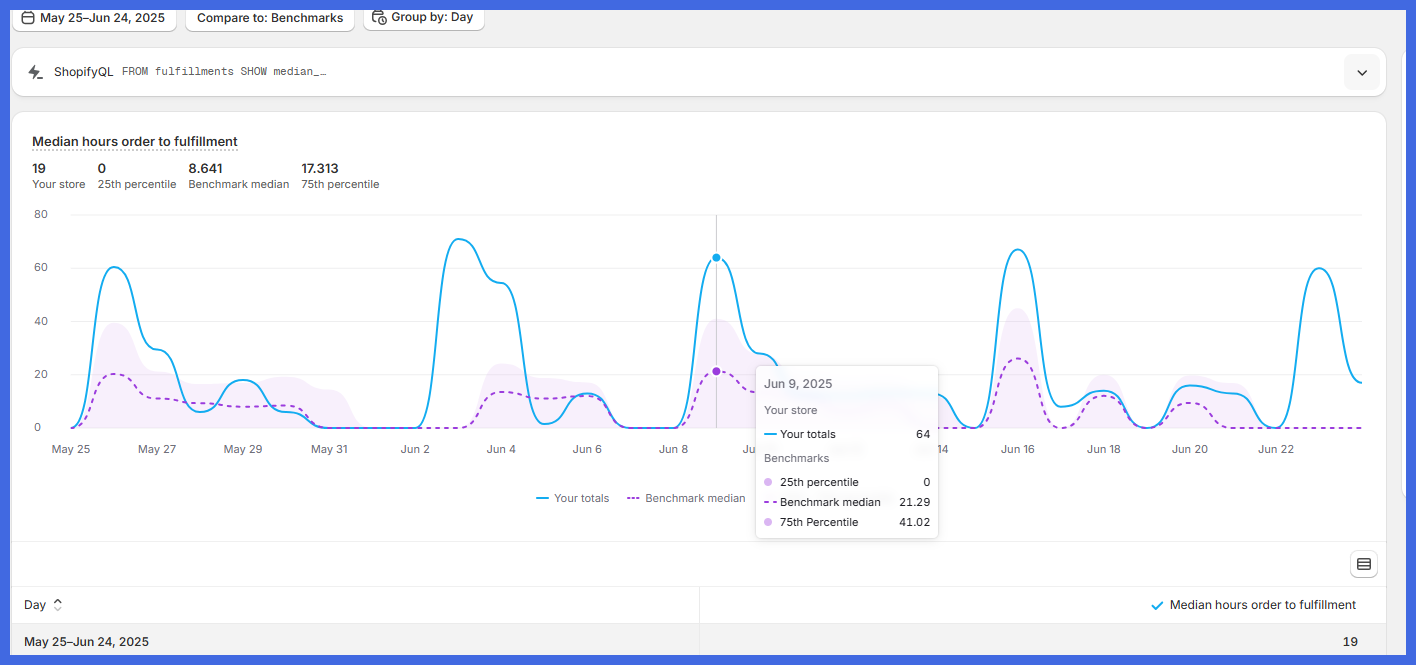The height and width of the screenshot is (665, 1416).
Task: Click the calendar icon in the date range button
Action: point(28,18)
